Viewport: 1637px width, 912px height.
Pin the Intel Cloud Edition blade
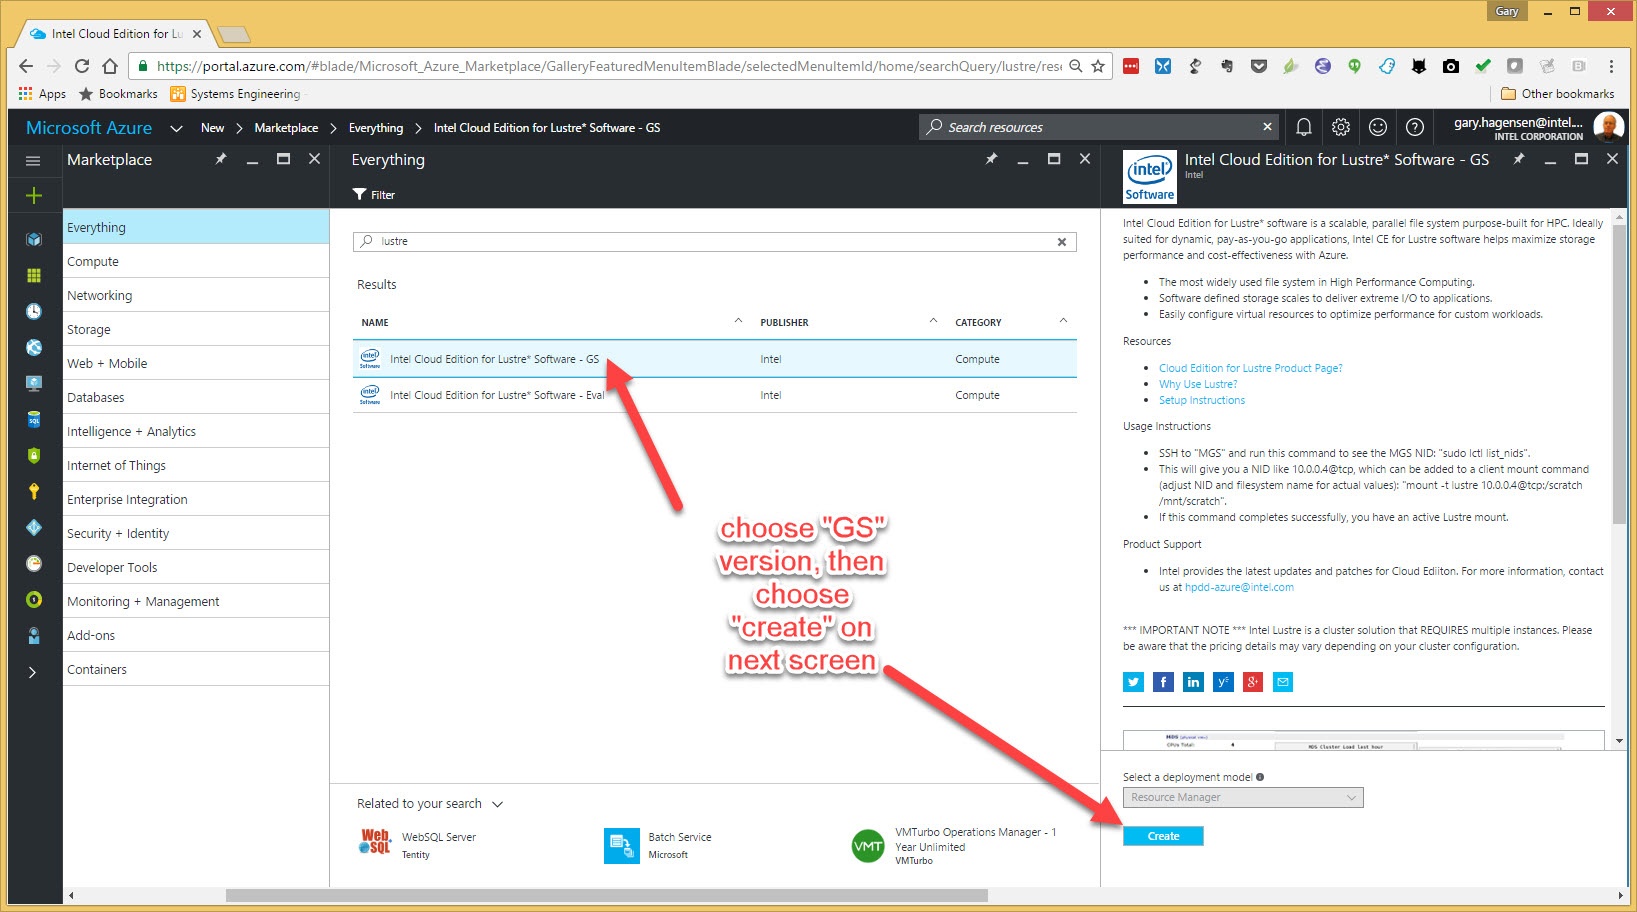point(1518,159)
